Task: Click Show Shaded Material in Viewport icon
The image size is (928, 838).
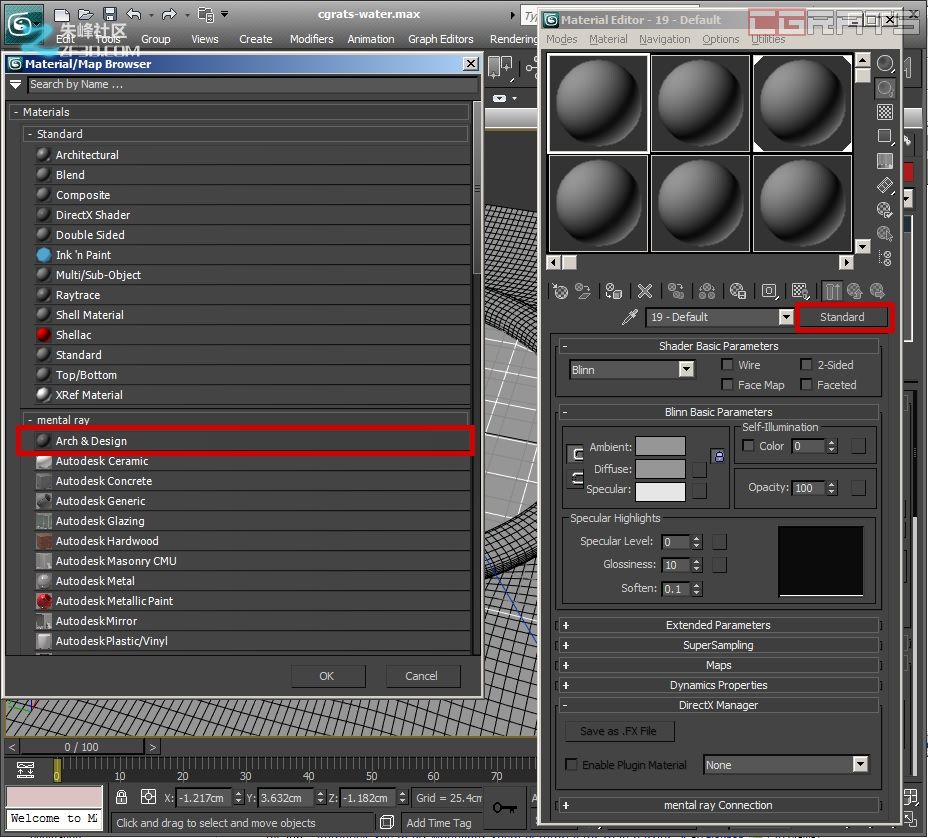Action: [x=800, y=291]
